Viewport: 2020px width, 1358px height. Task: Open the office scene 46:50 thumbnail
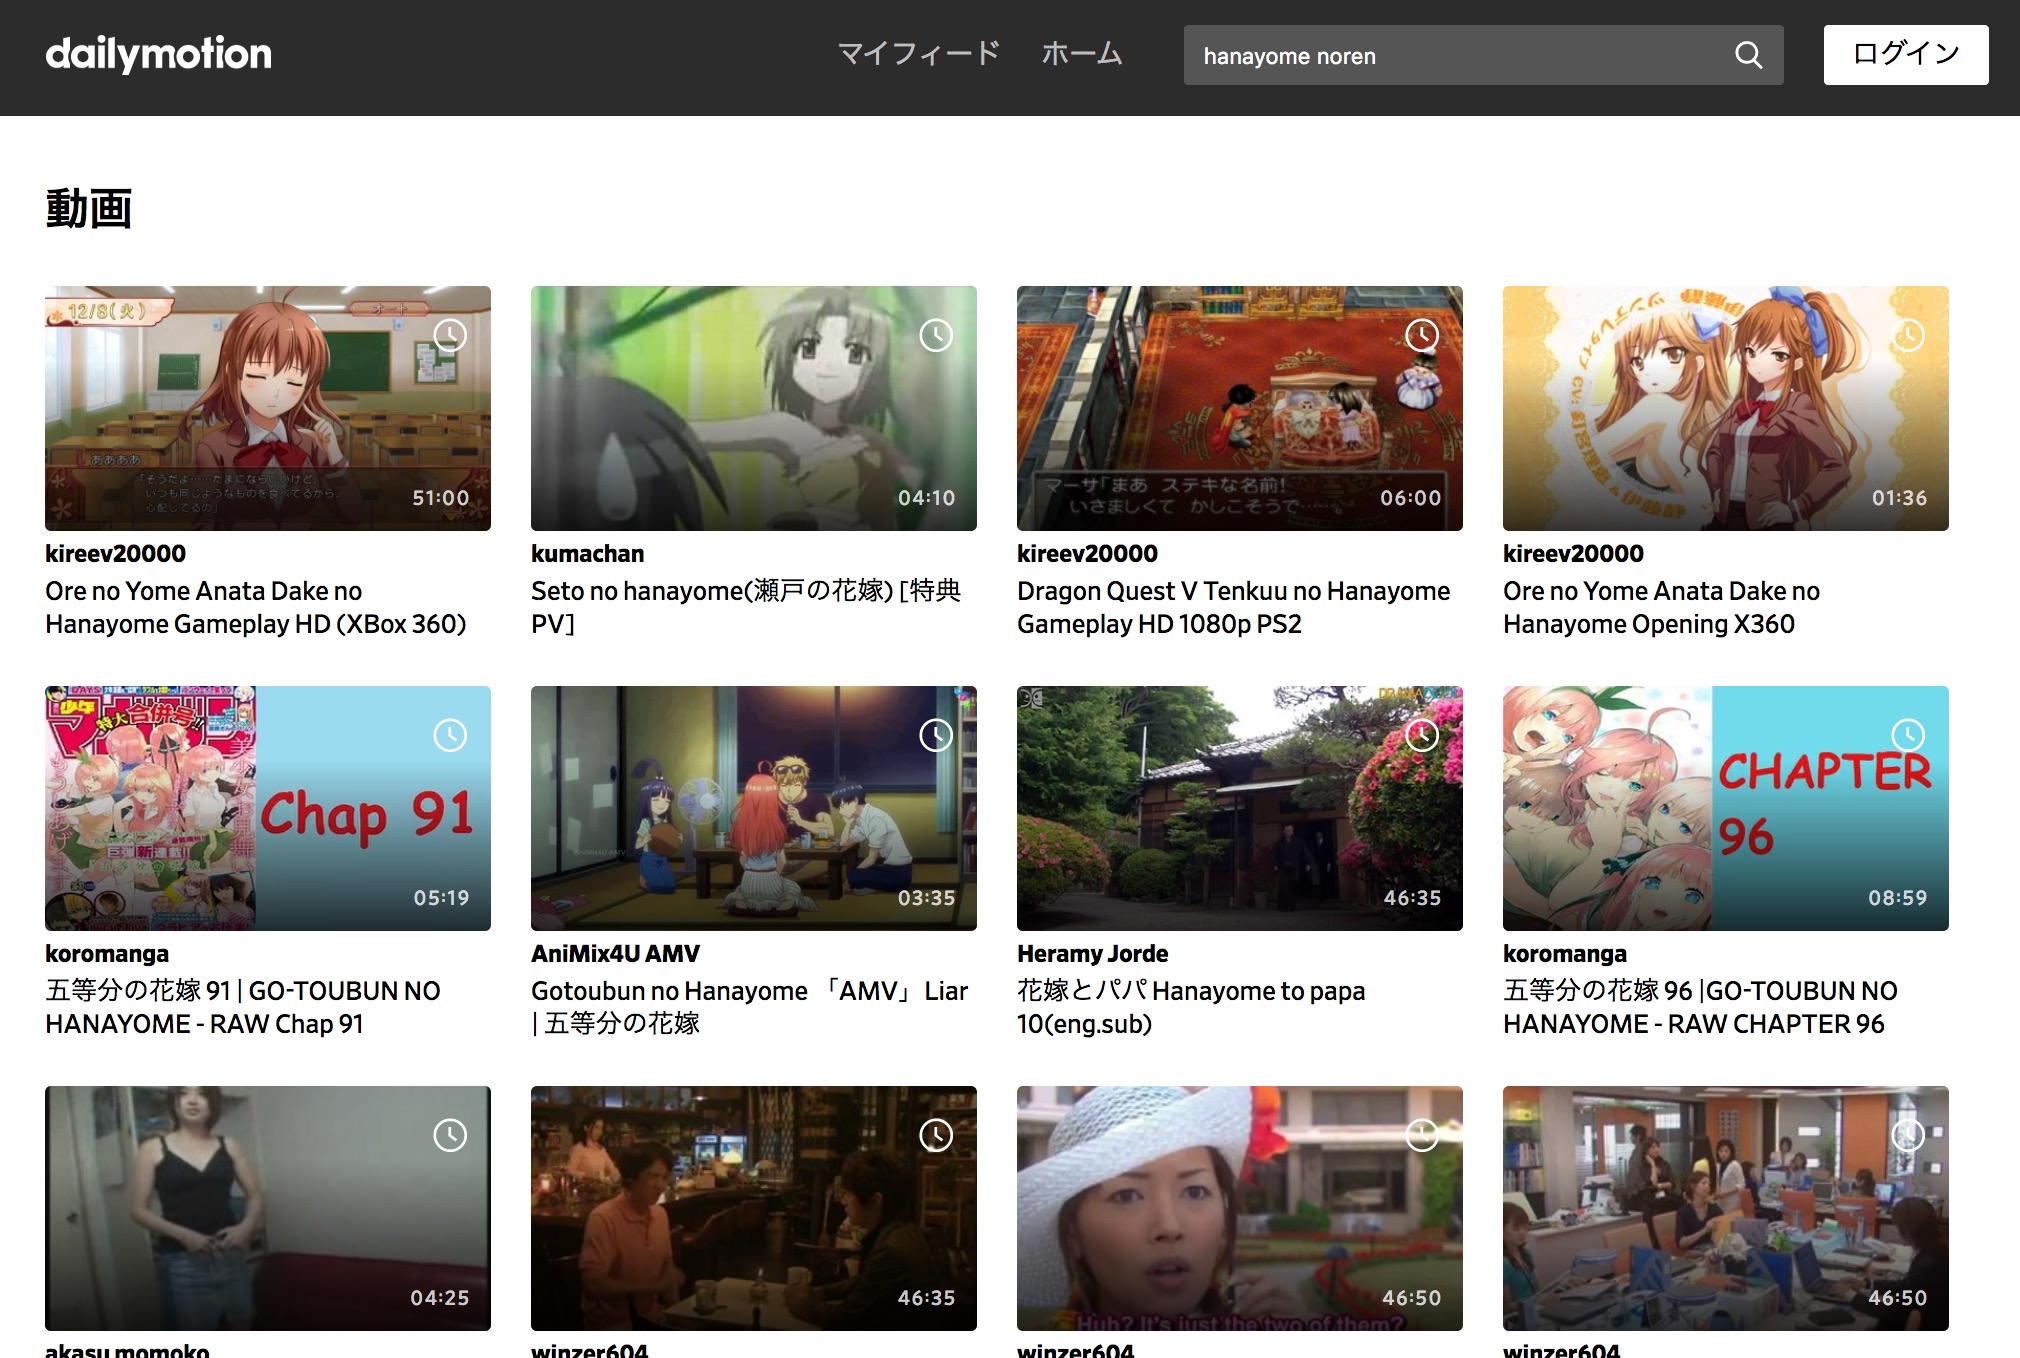(x=1726, y=1208)
